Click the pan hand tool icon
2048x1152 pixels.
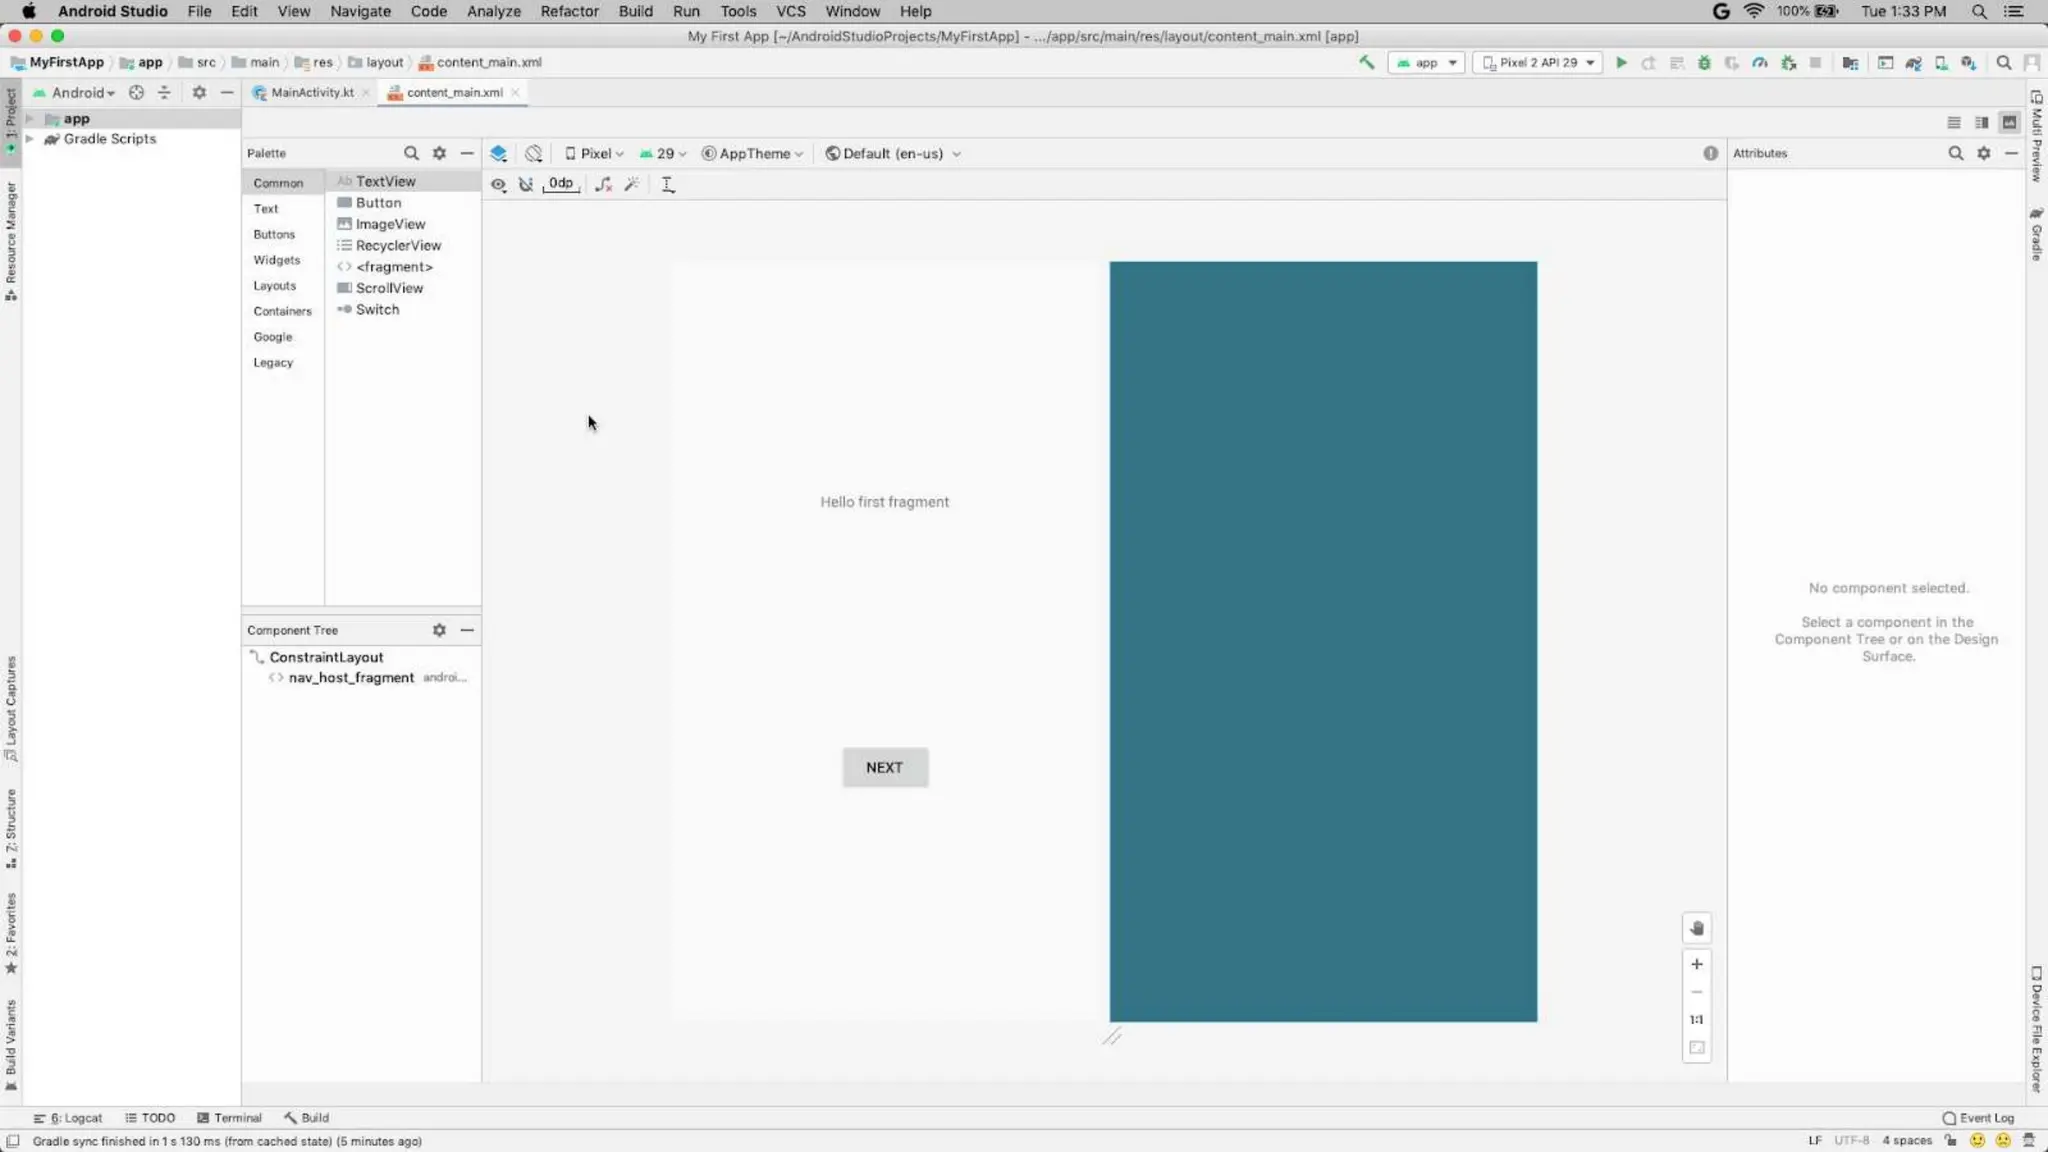pyautogui.click(x=1696, y=929)
